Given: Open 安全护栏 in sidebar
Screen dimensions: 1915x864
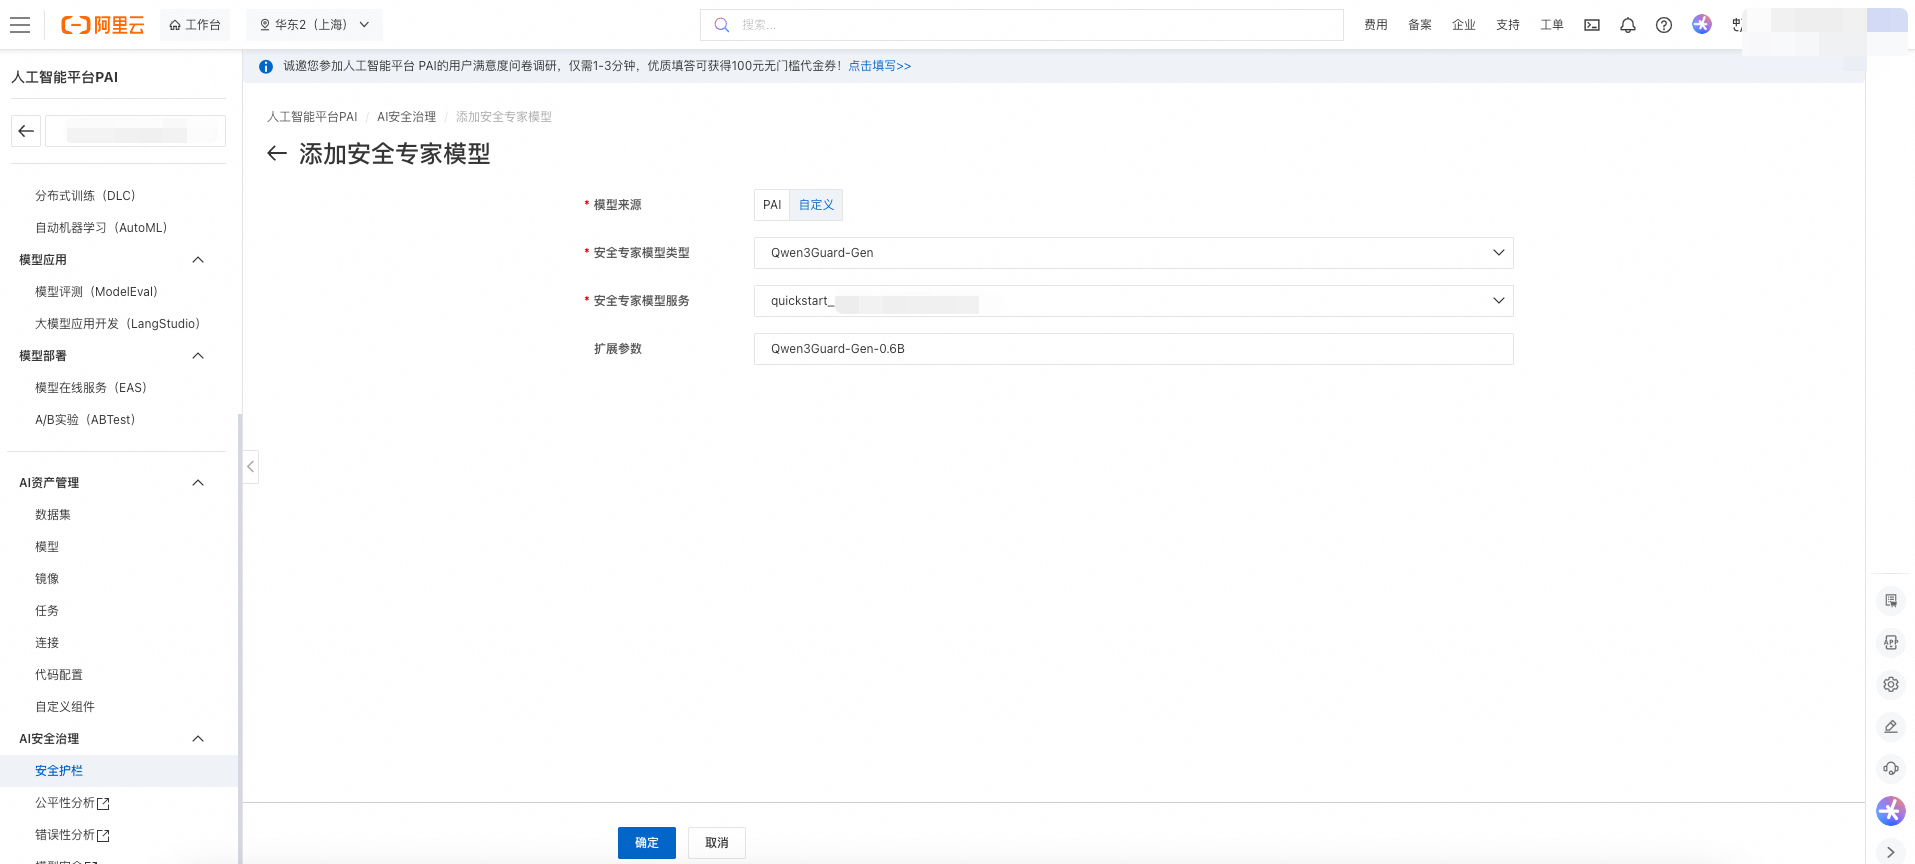Looking at the screenshot, I should (x=59, y=771).
